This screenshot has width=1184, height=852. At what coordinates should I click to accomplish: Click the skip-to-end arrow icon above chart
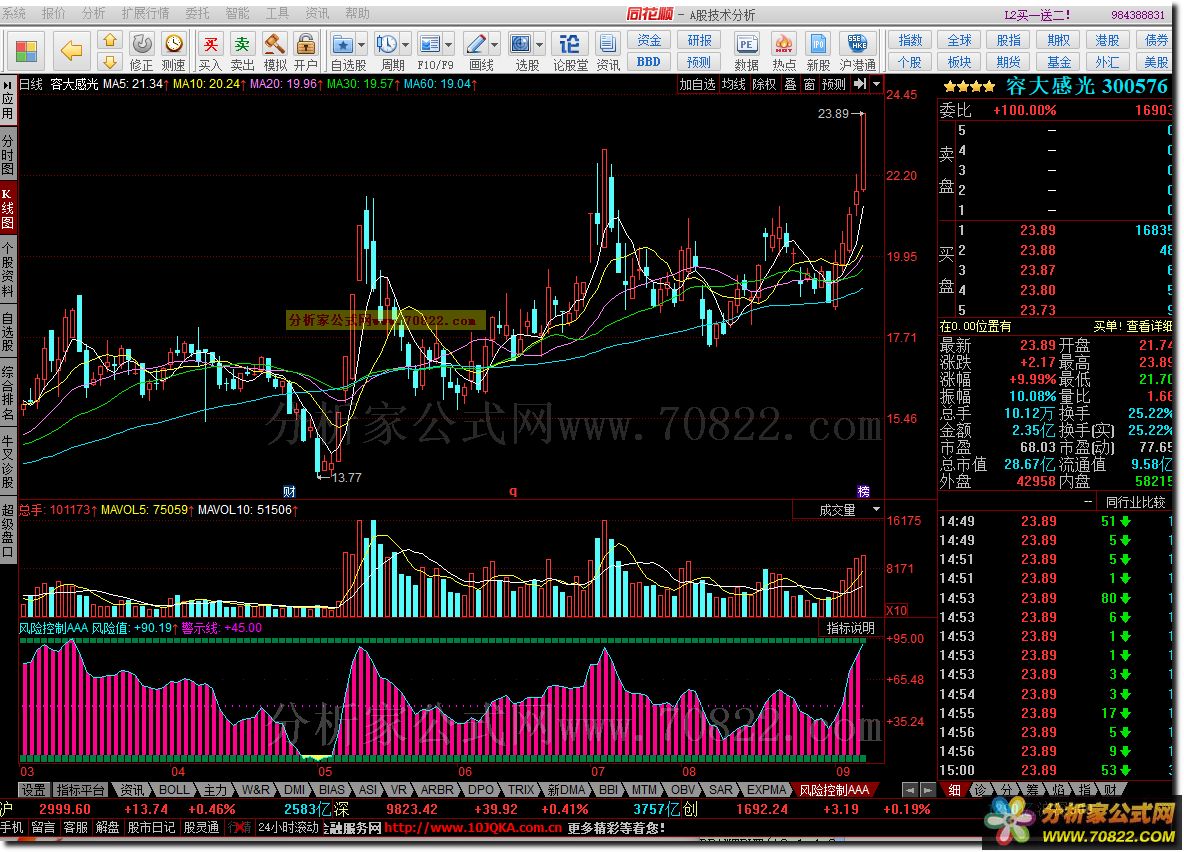[860, 85]
